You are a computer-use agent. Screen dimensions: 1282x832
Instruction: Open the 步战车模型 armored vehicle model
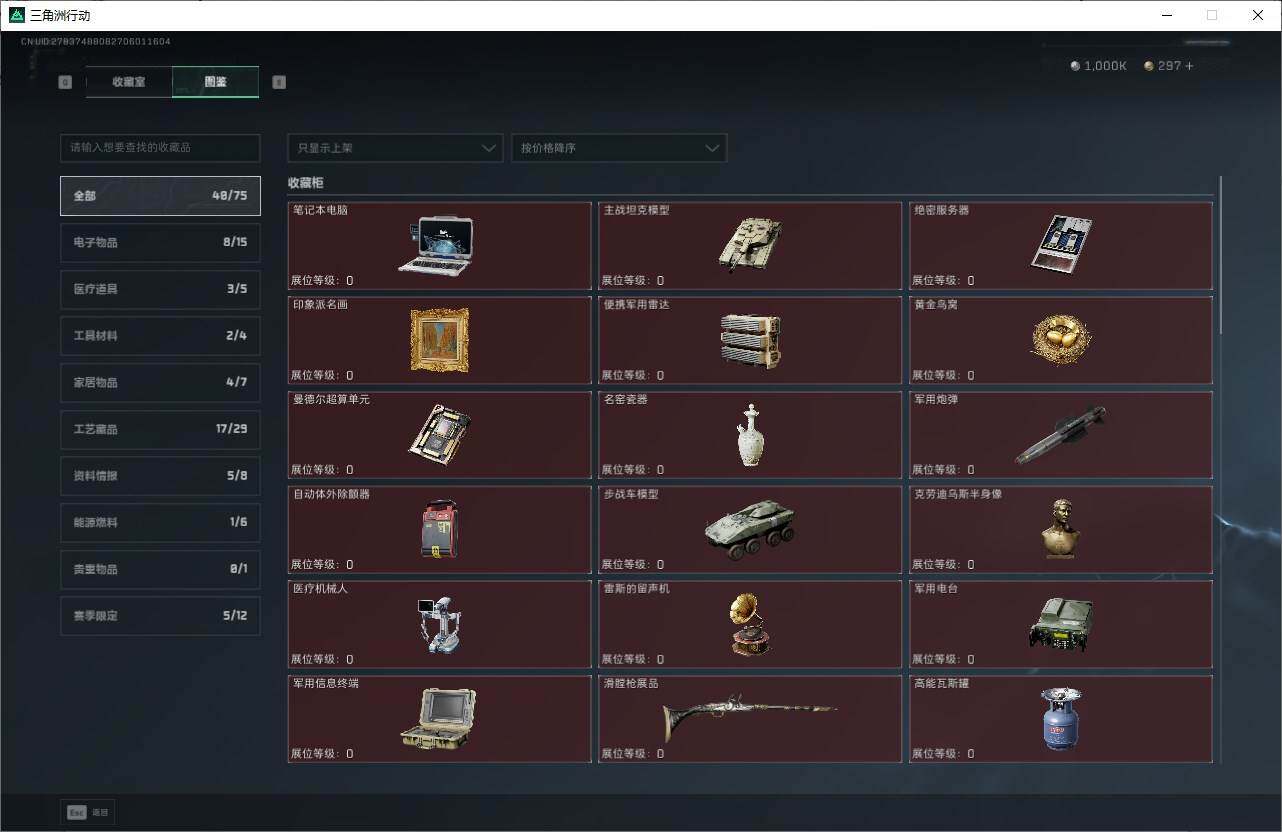pos(750,529)
